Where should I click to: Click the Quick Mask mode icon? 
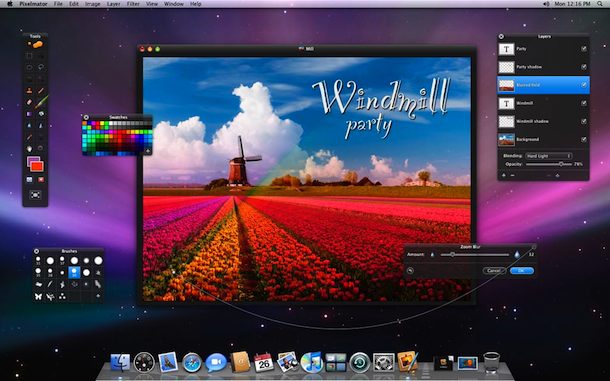[29, 179]
